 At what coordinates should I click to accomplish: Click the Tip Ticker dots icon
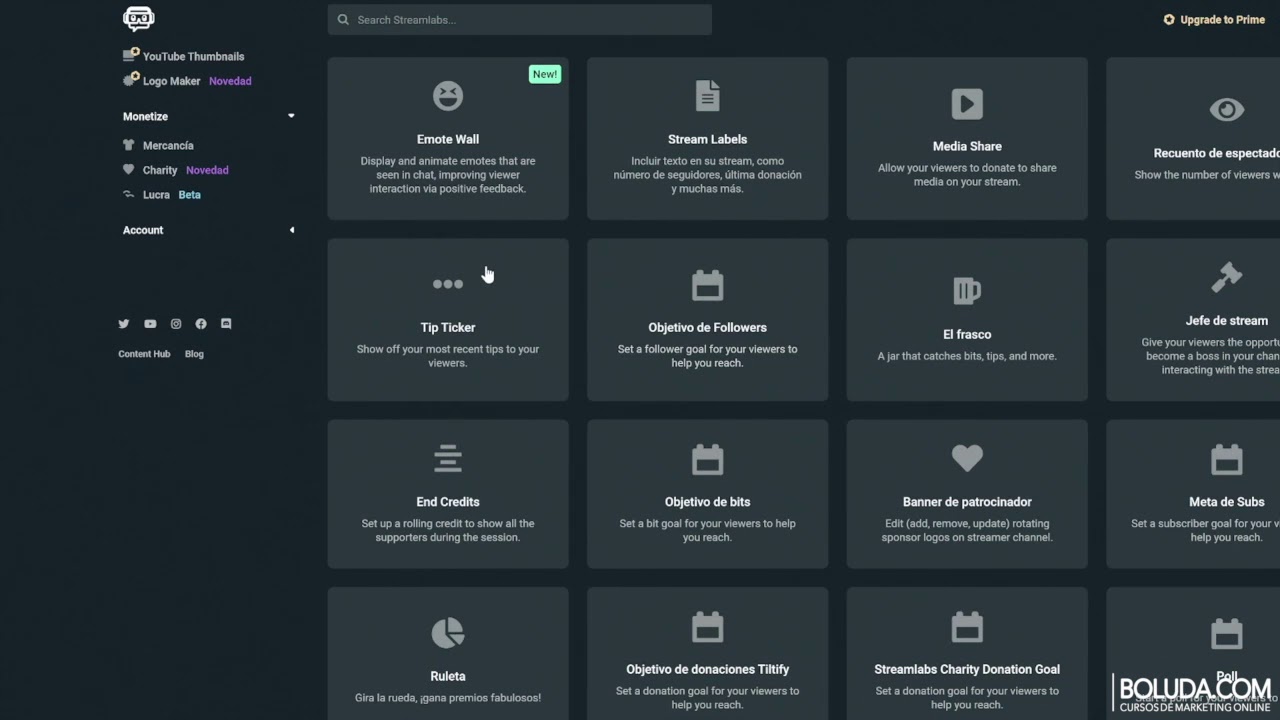coord(448,284)
